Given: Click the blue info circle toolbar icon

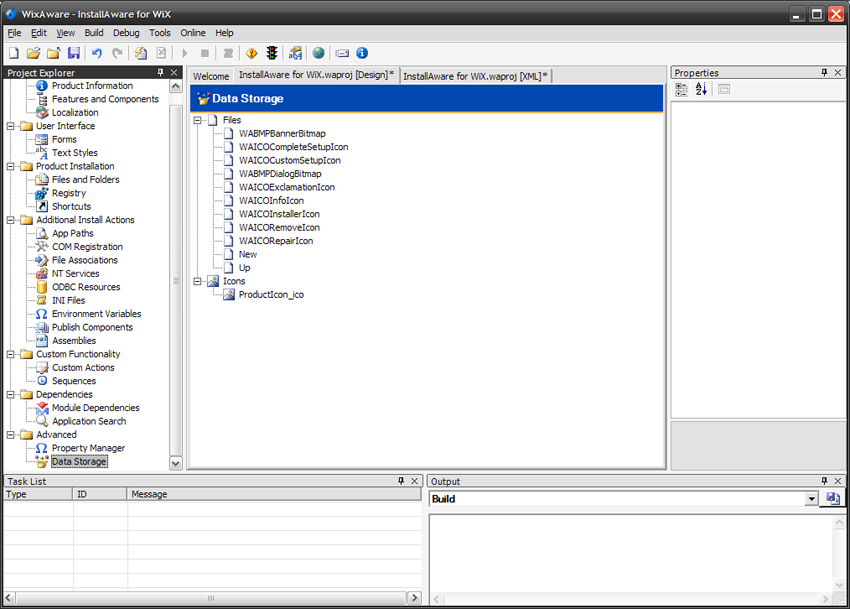Looking at the screenshot, I should point(362,53).
